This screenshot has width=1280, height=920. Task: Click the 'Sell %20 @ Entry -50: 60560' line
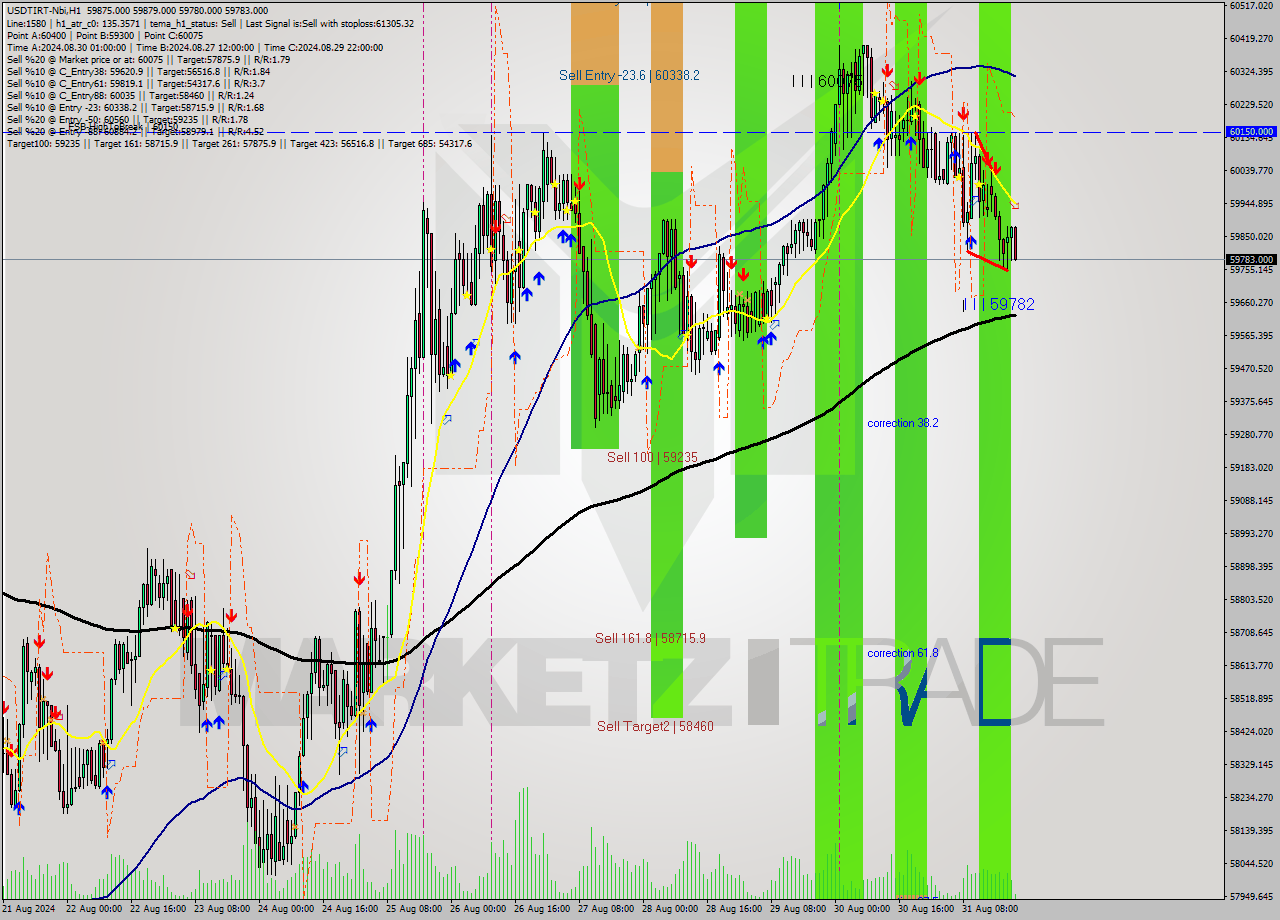127,119
